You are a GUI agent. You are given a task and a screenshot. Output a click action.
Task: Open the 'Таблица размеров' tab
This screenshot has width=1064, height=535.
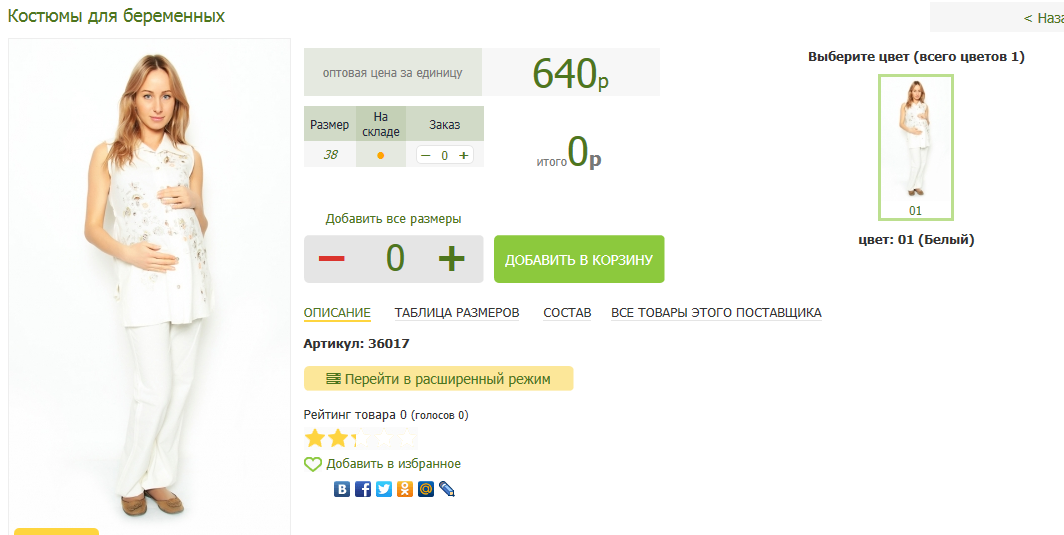(x=457, y=313)
